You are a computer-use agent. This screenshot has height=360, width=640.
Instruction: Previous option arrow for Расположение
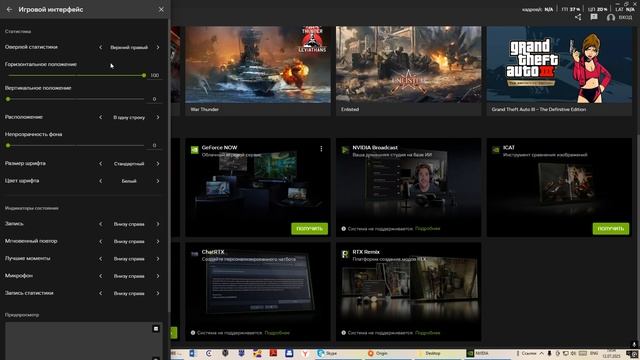pyautogui.click(x=101, y=118)
